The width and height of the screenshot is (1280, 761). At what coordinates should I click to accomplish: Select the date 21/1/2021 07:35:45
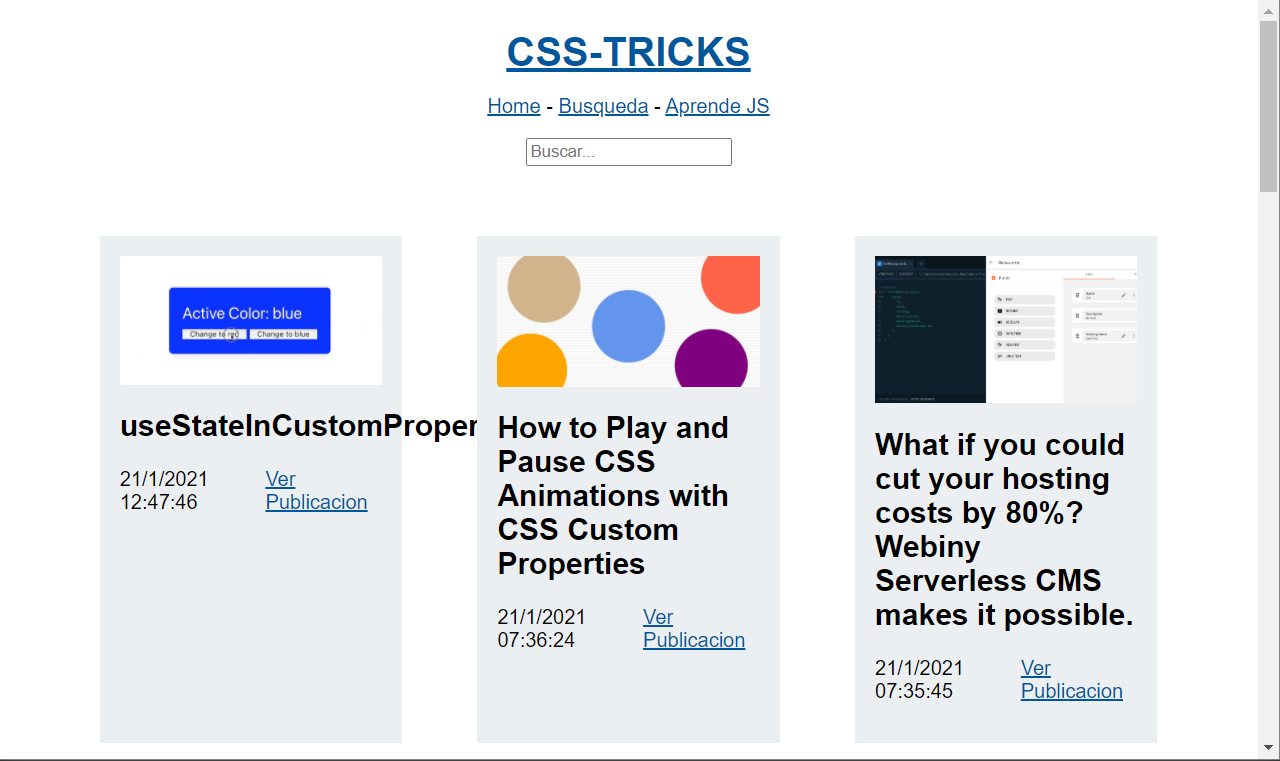tap(919, 679)
